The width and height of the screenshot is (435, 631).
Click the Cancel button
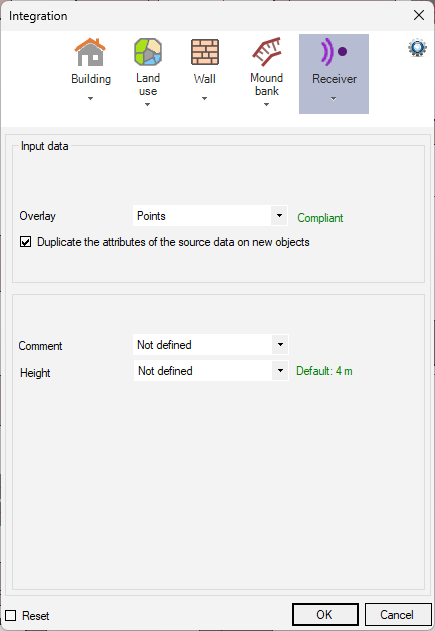tap(398, 615)
